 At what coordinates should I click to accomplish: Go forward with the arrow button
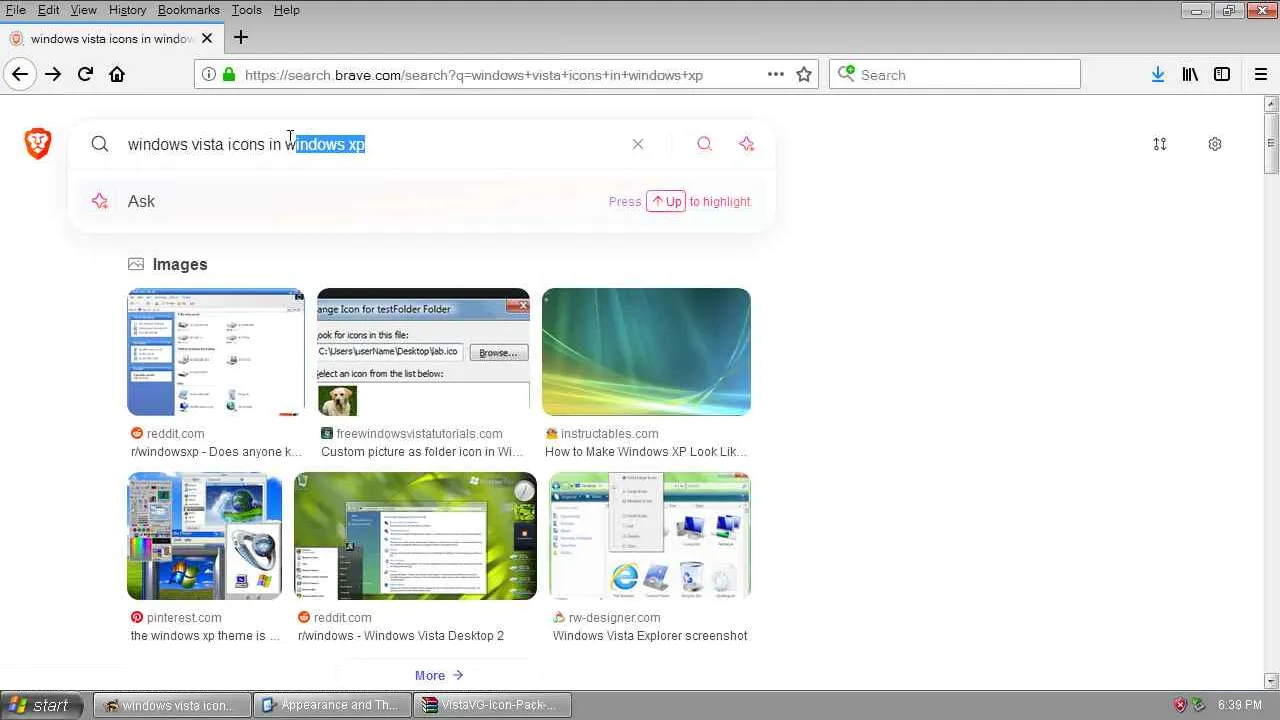(x=53, y=74)
